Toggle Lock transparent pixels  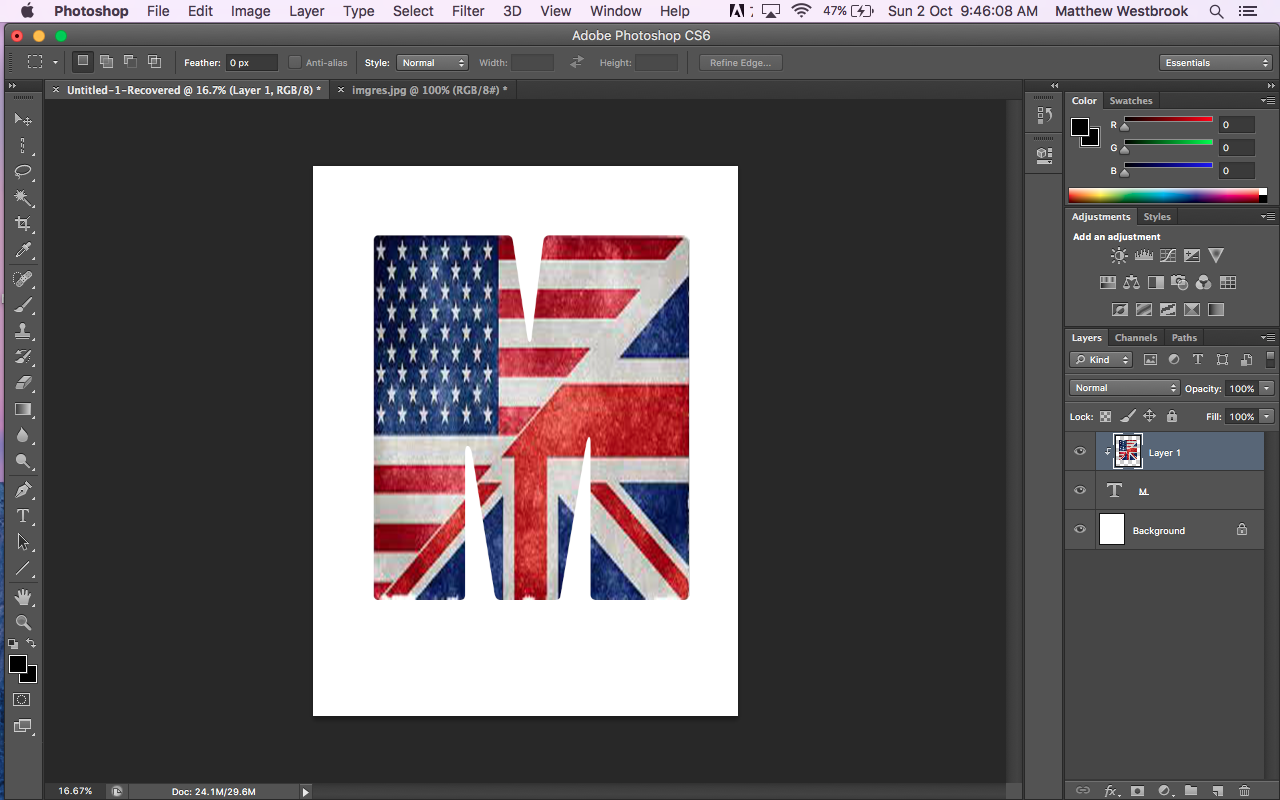coord(1106,416)
